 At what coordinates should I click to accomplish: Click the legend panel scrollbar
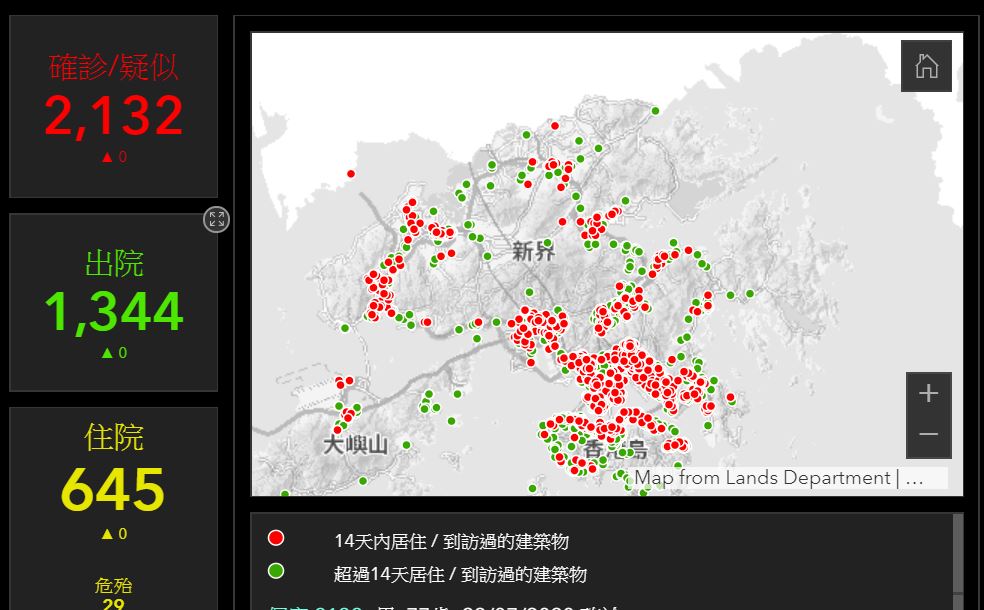click(958, 552)
